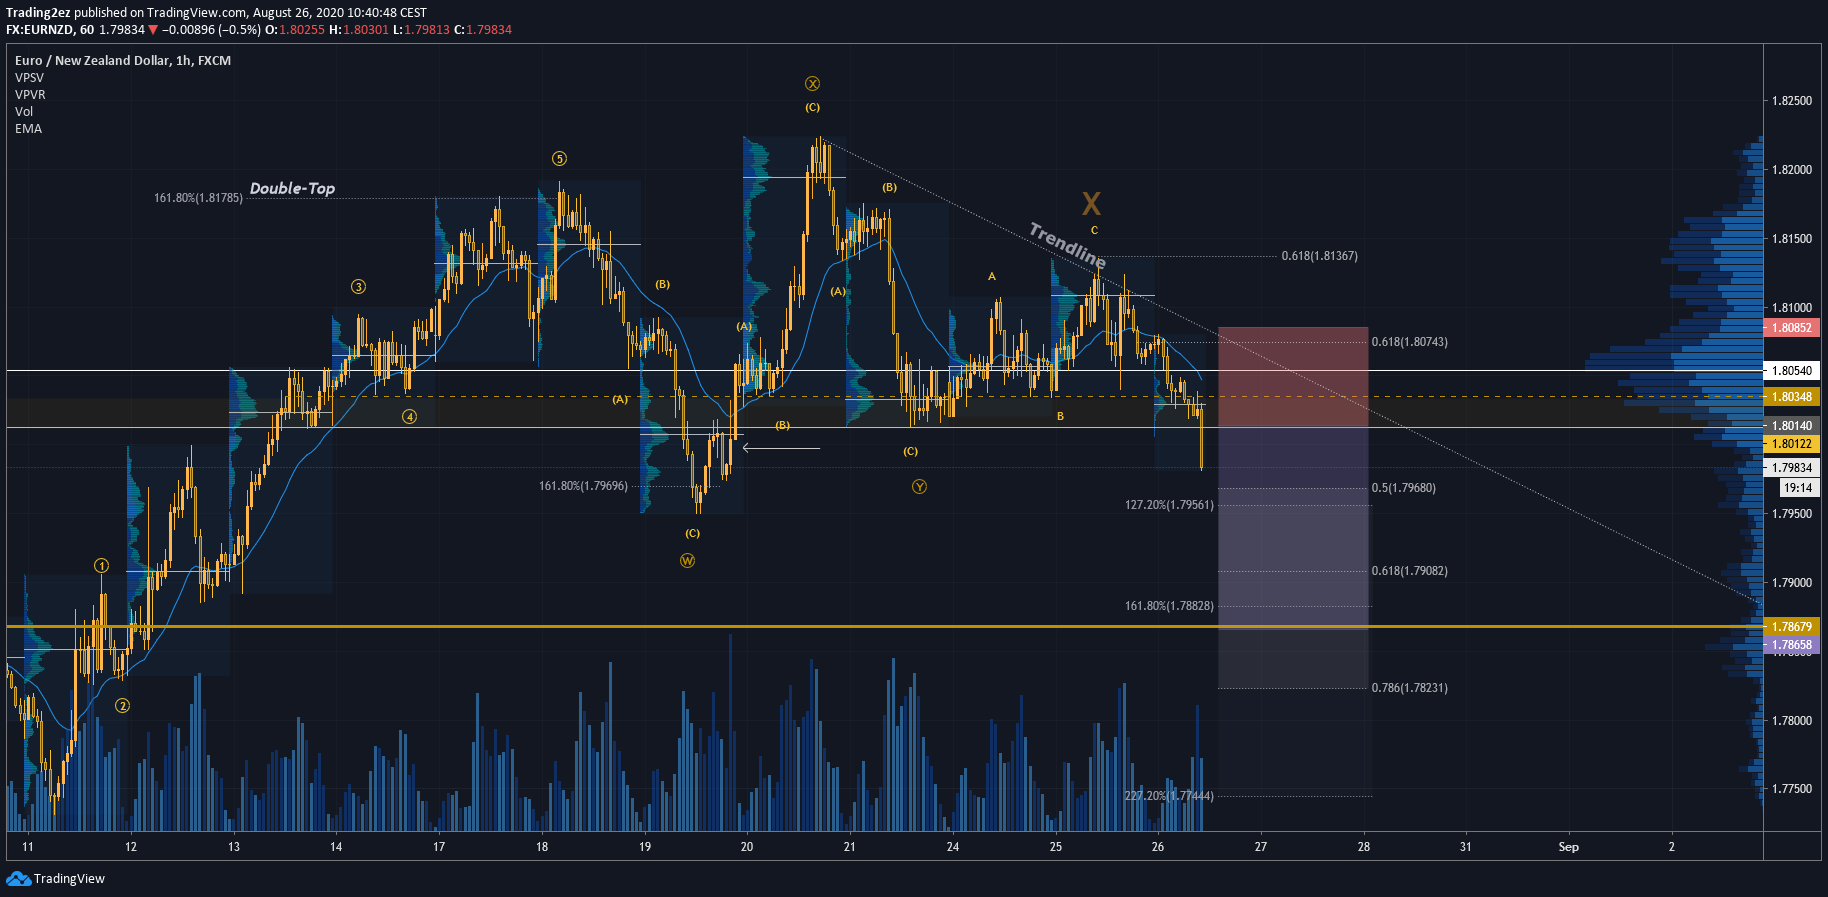Screen dimensions: 1828x897
Task: Click the circled 2 wave marker
Action: [122, 706]
